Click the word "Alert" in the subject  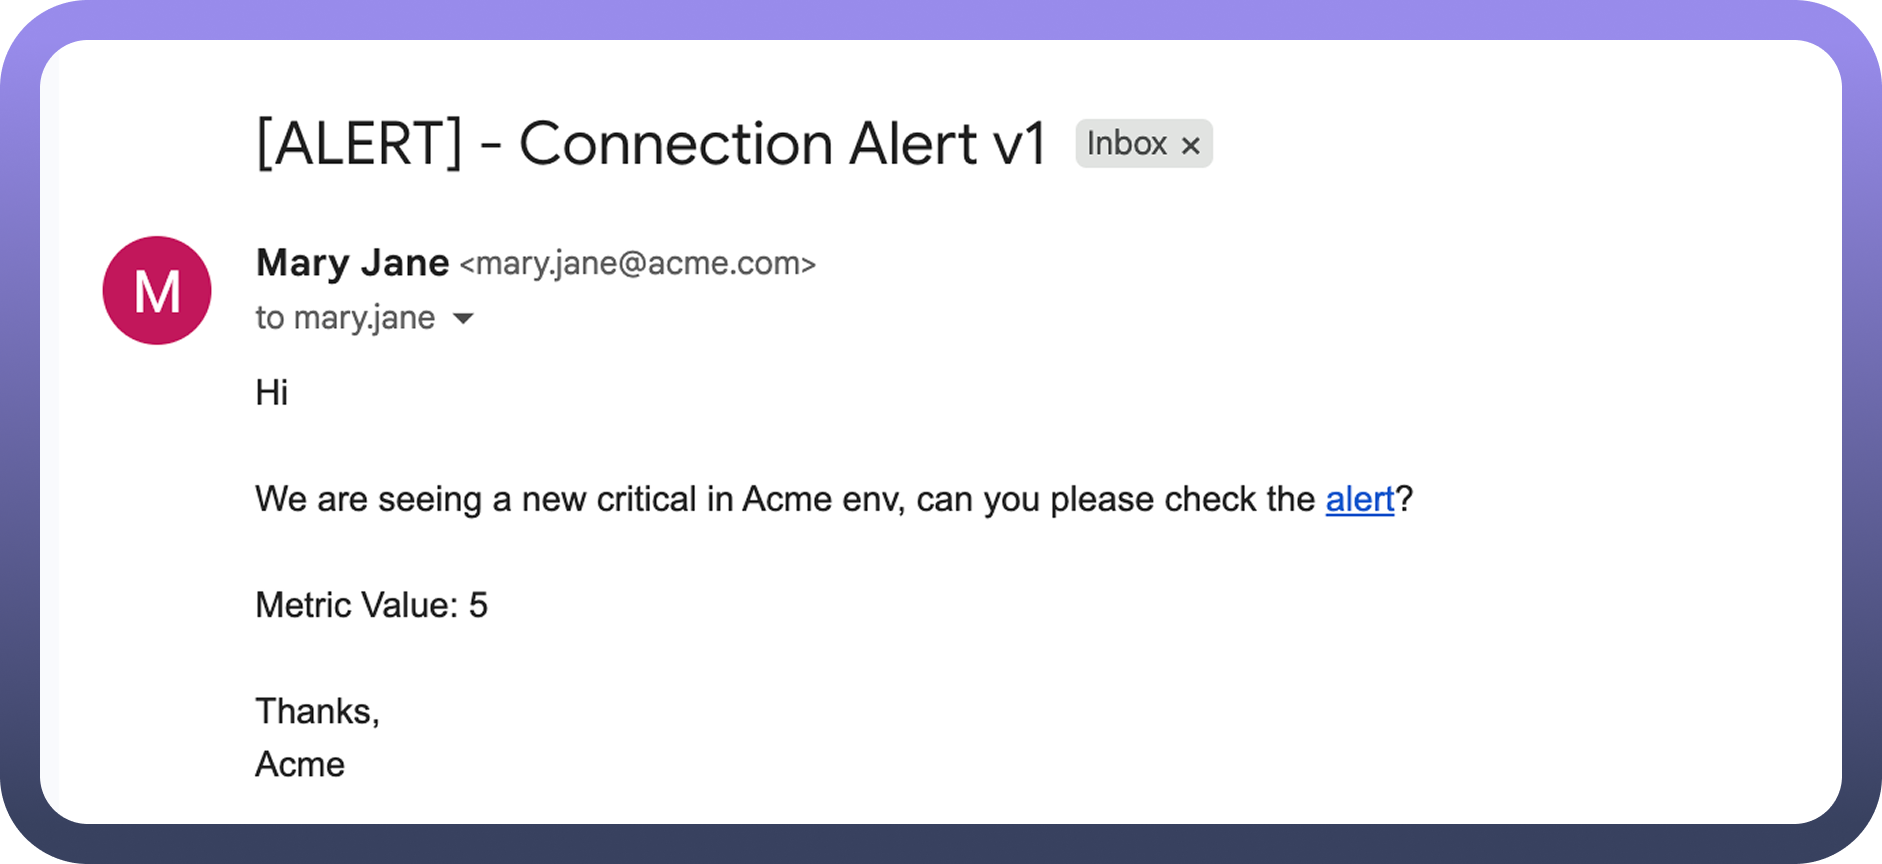coord(913,143)
